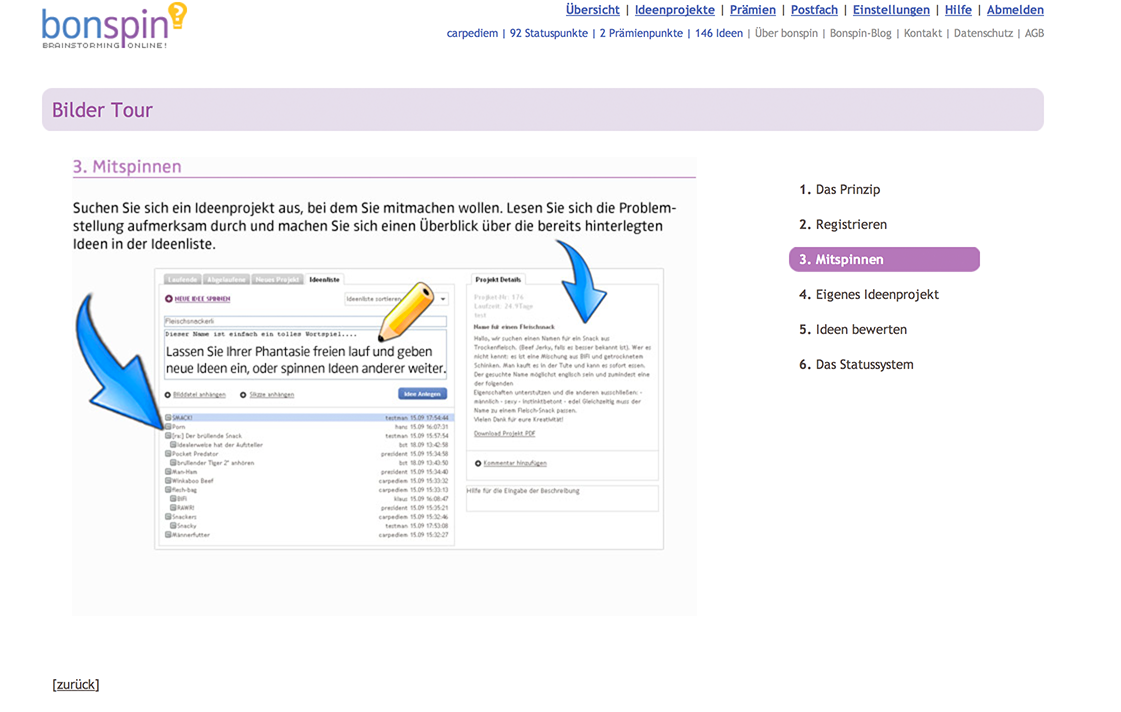Image resolution: width=1121 pixels, height=712 pixels.
Task: Open Einstellungen from the top menu
Action: (x=891, y=10)
